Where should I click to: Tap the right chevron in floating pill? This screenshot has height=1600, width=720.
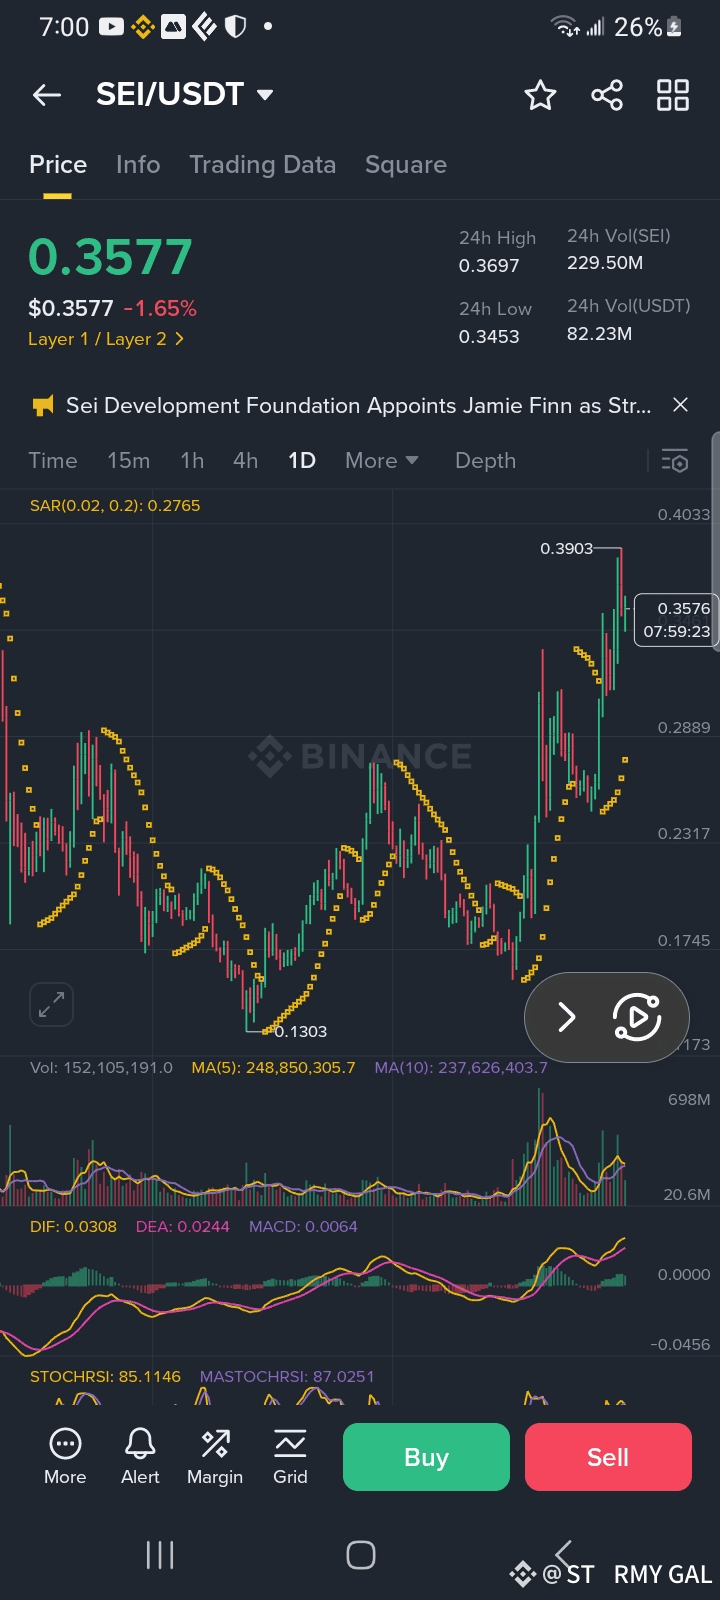click(x=567, y=1018)
